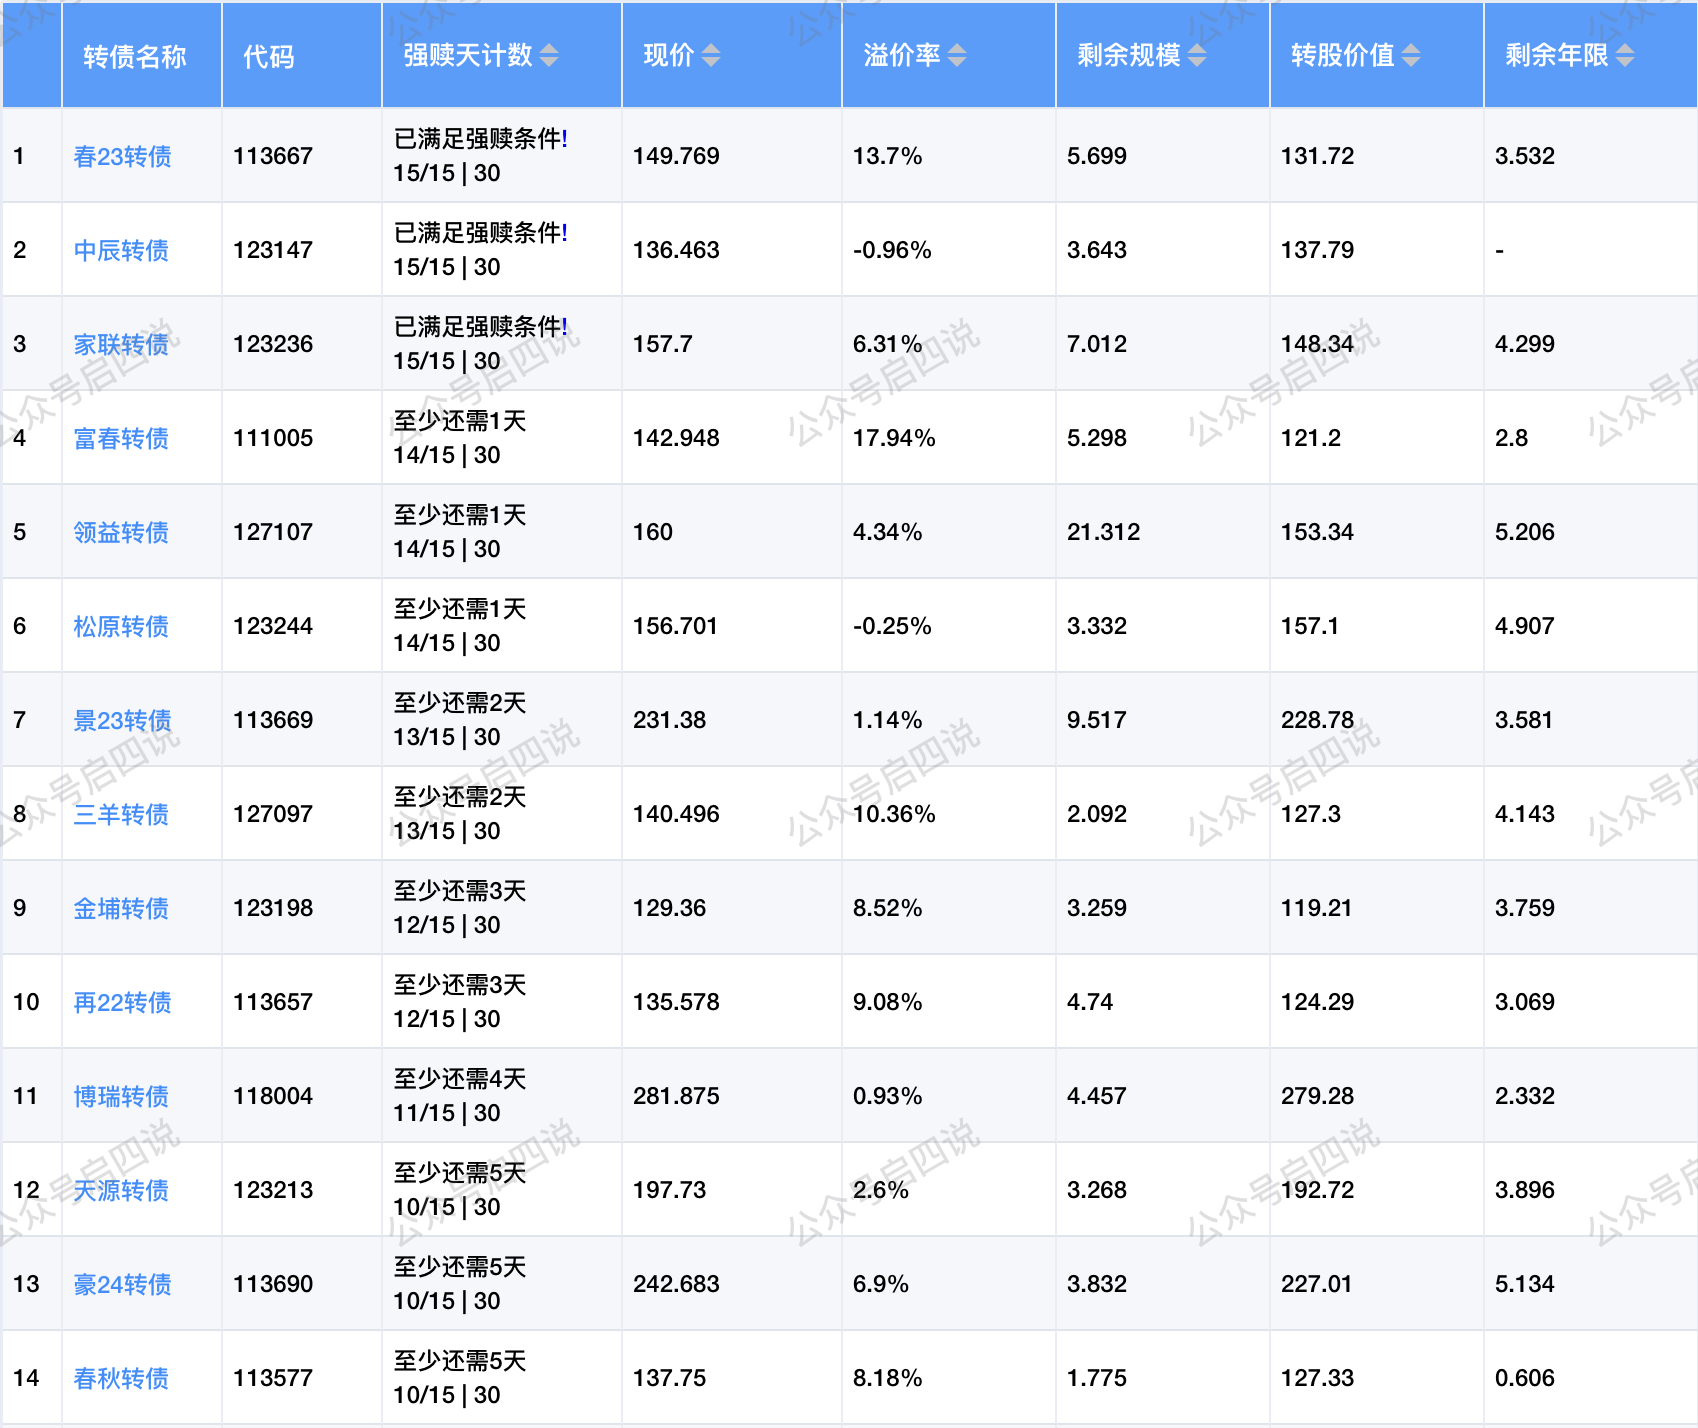Open the 富春转债 bond link
This screenshot has width=1698, height=1428.
coord(121,439)
